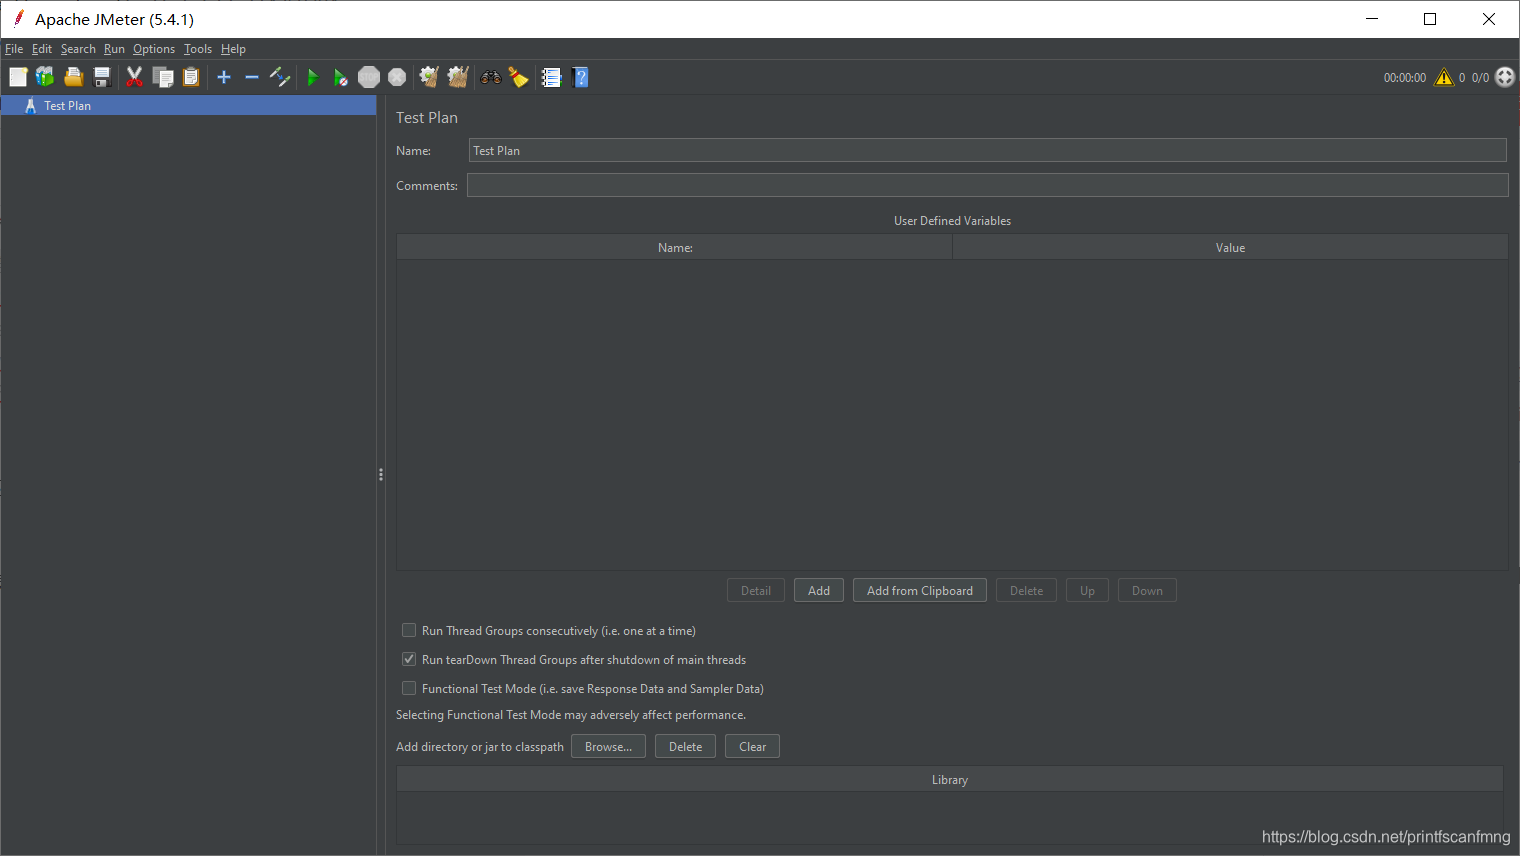Toggle Run tearDown Thread Groups checkbox
This screenshot has height=856, width=1520.
click(409, 659)
